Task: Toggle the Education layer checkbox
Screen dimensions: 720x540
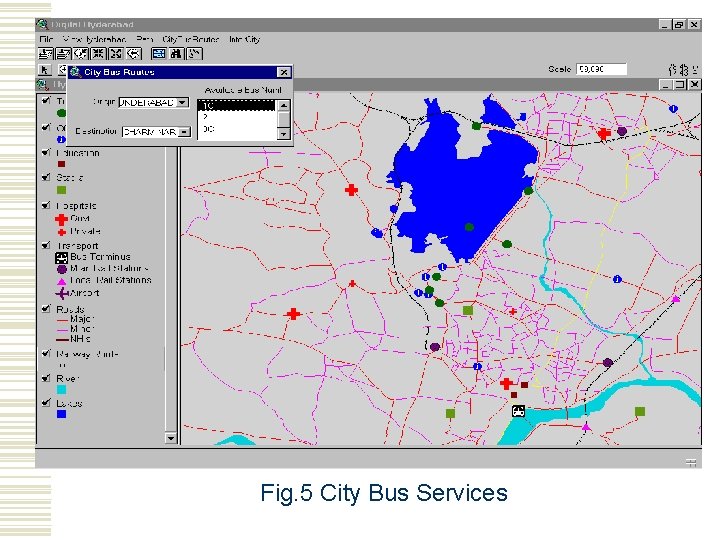Action: [x=46, y=152]
